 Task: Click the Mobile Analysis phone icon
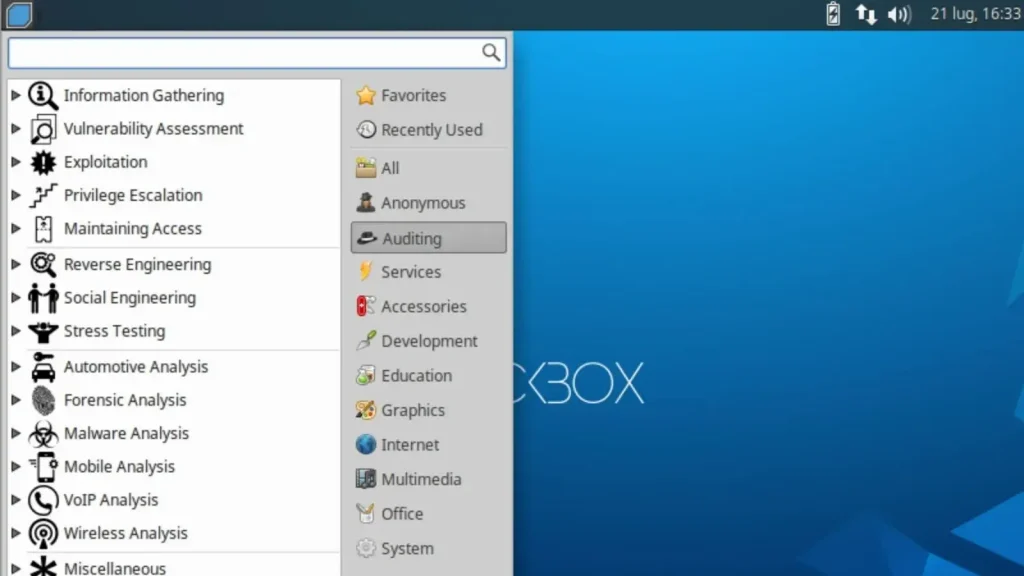coord(43,467)
